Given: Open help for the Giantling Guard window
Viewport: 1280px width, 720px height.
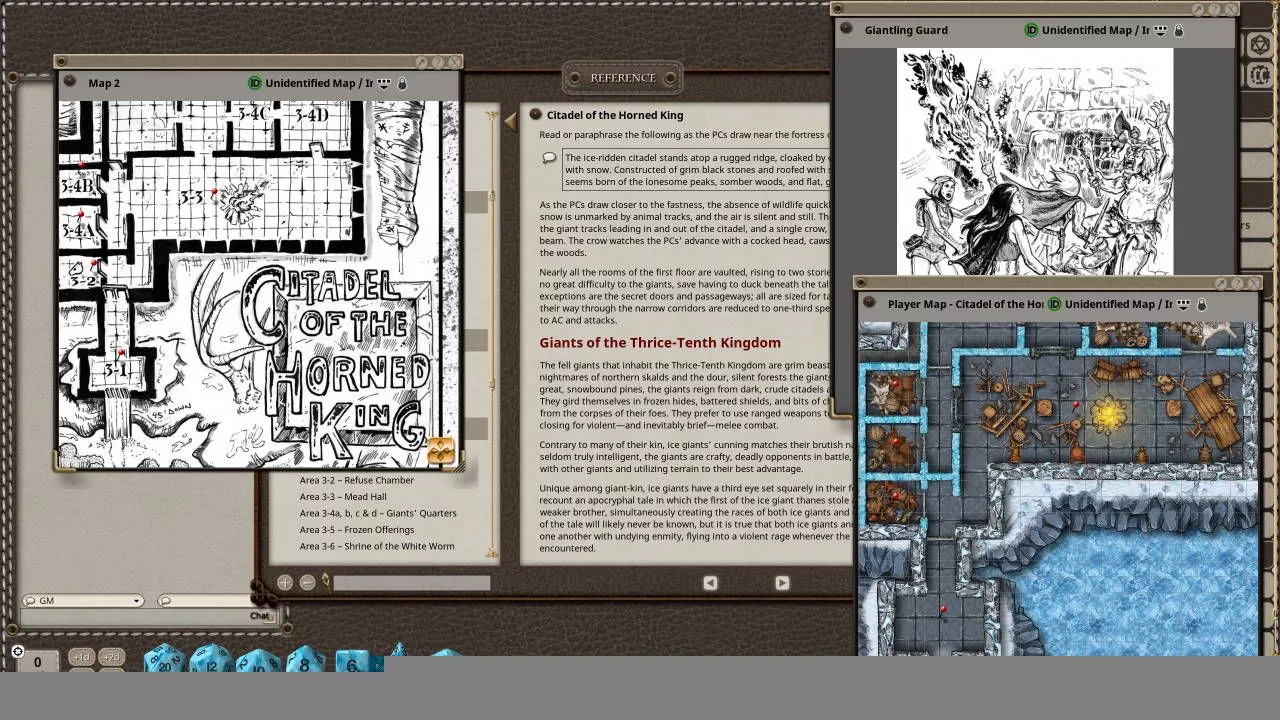Looking at the screenshot, I should coord(1214,9).
